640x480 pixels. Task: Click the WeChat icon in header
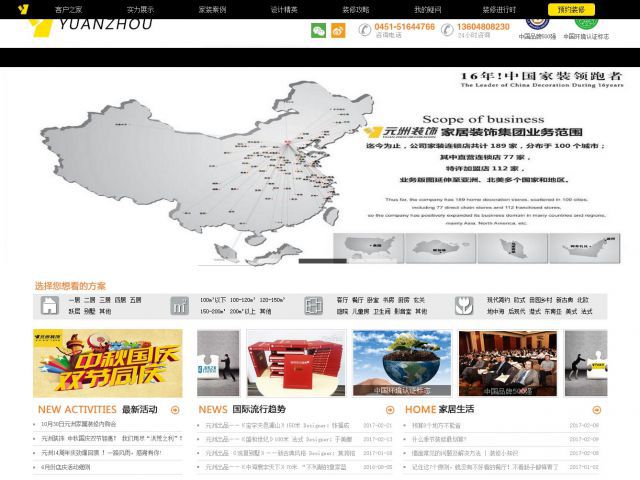coord(318,31)
